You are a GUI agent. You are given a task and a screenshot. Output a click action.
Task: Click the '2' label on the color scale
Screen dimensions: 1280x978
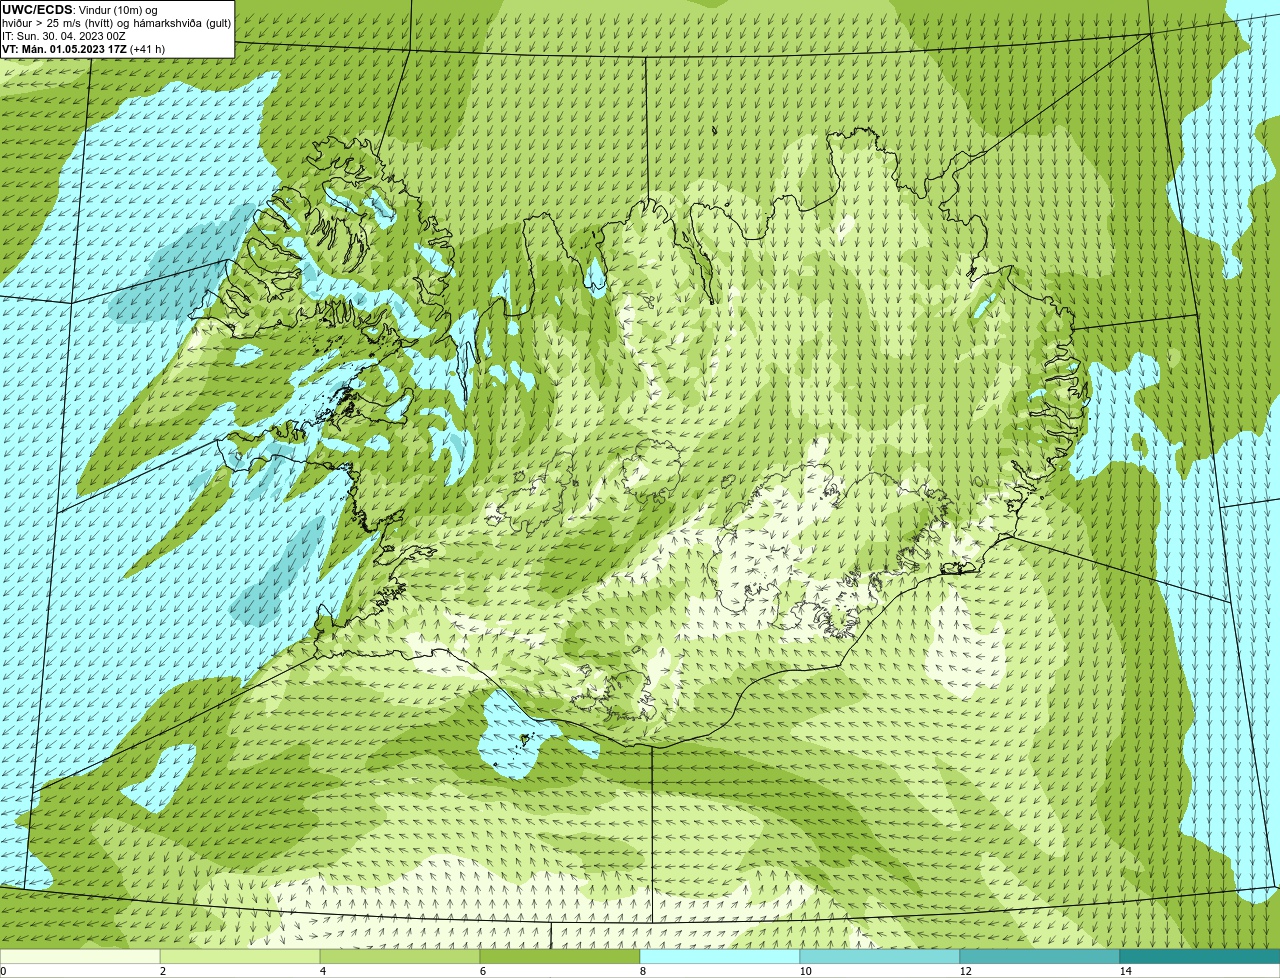pyautogui.click(x=163, y=971)
